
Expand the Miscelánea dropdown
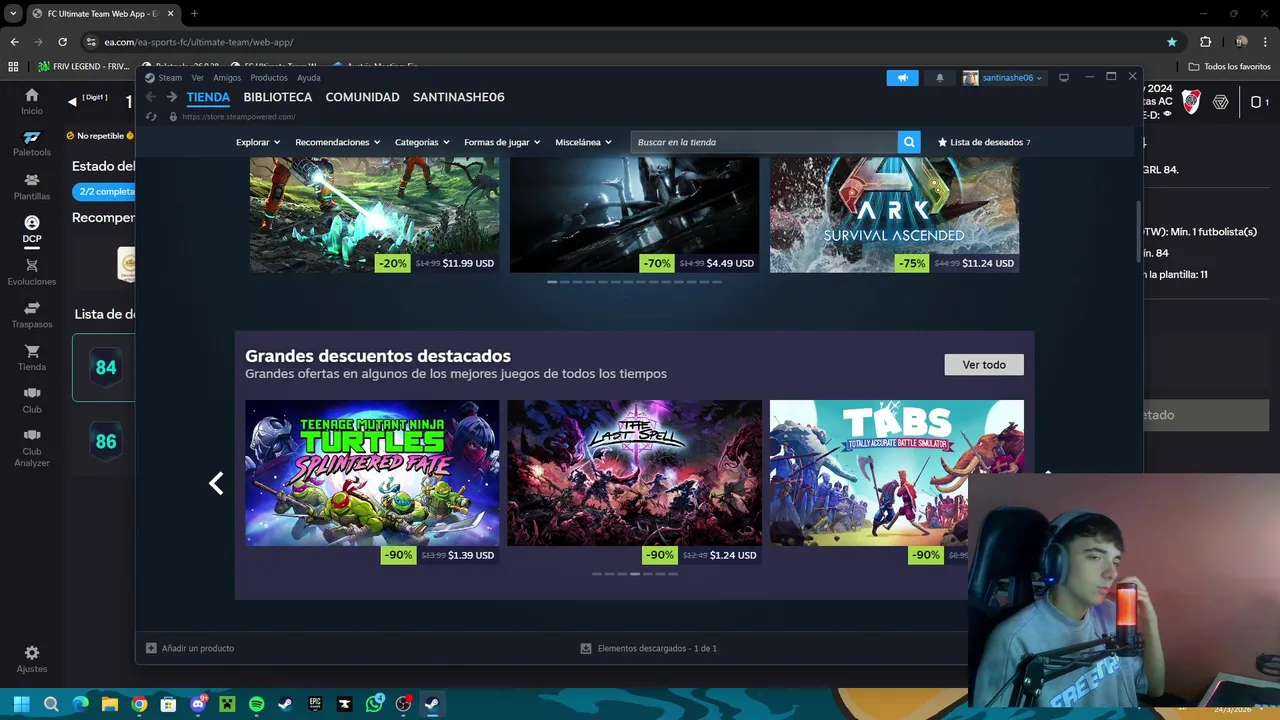click(x=583, y=142)
